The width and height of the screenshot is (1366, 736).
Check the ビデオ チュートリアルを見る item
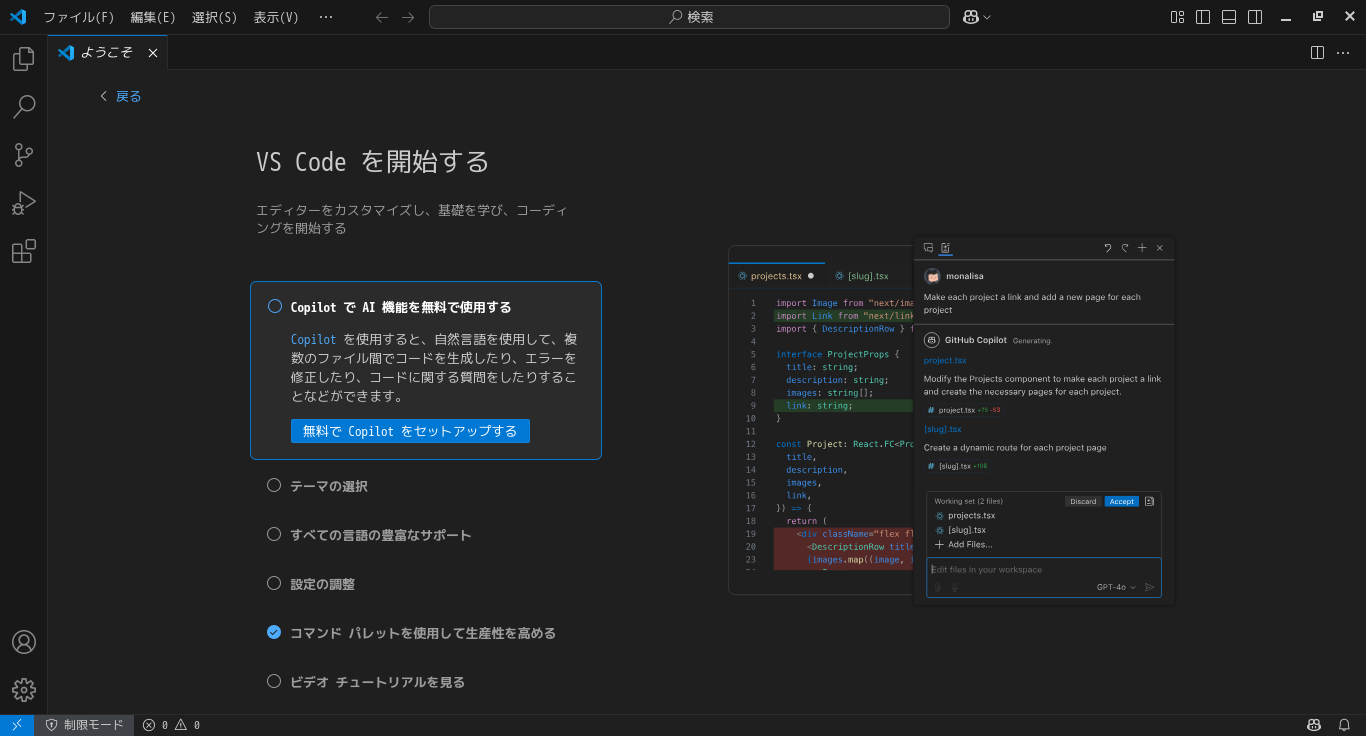click(x=274, y=681)
